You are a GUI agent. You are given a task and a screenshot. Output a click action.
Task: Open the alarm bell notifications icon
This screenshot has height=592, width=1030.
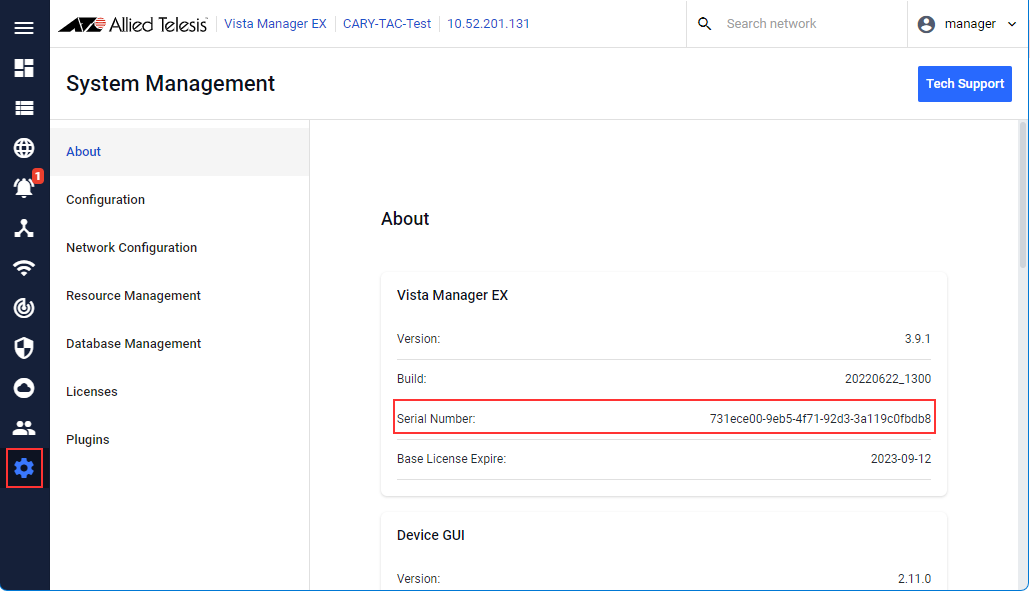click(x=24, y=188)
